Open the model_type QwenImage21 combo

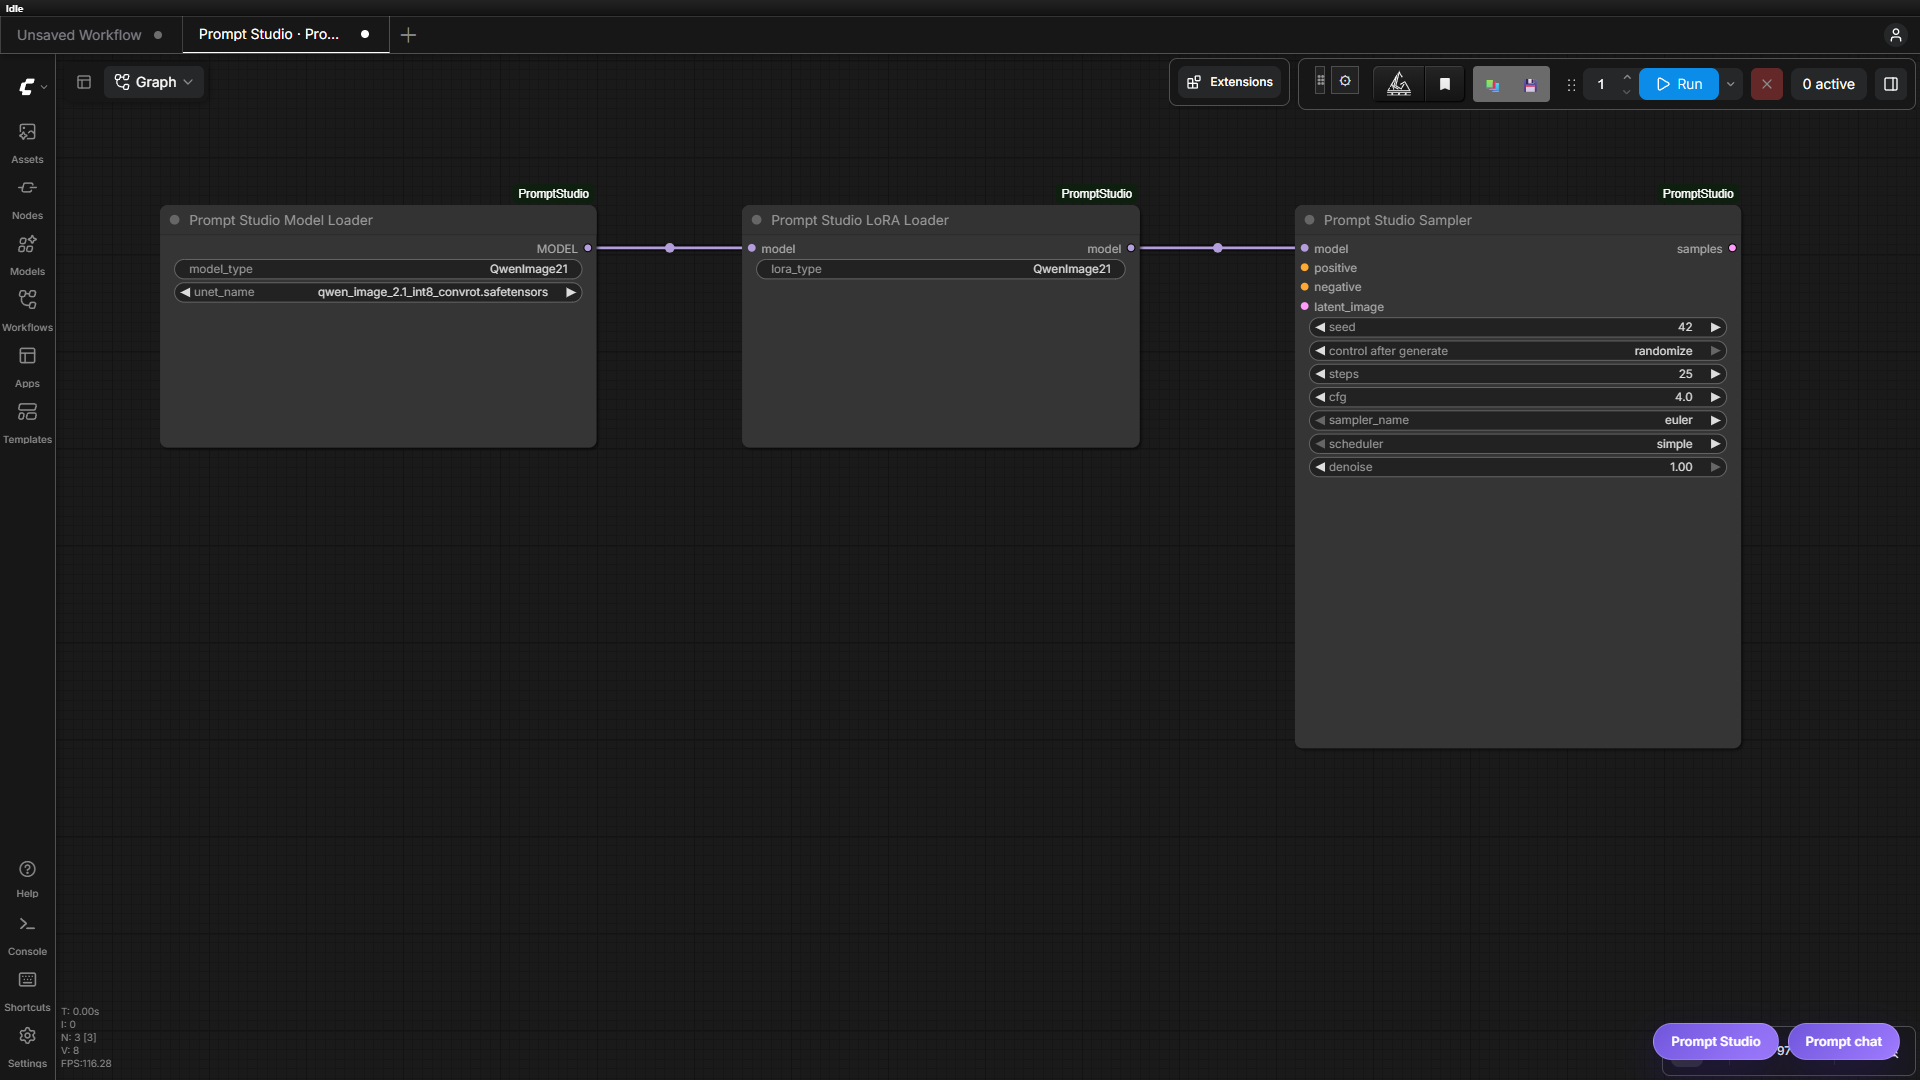pos(378,269)
